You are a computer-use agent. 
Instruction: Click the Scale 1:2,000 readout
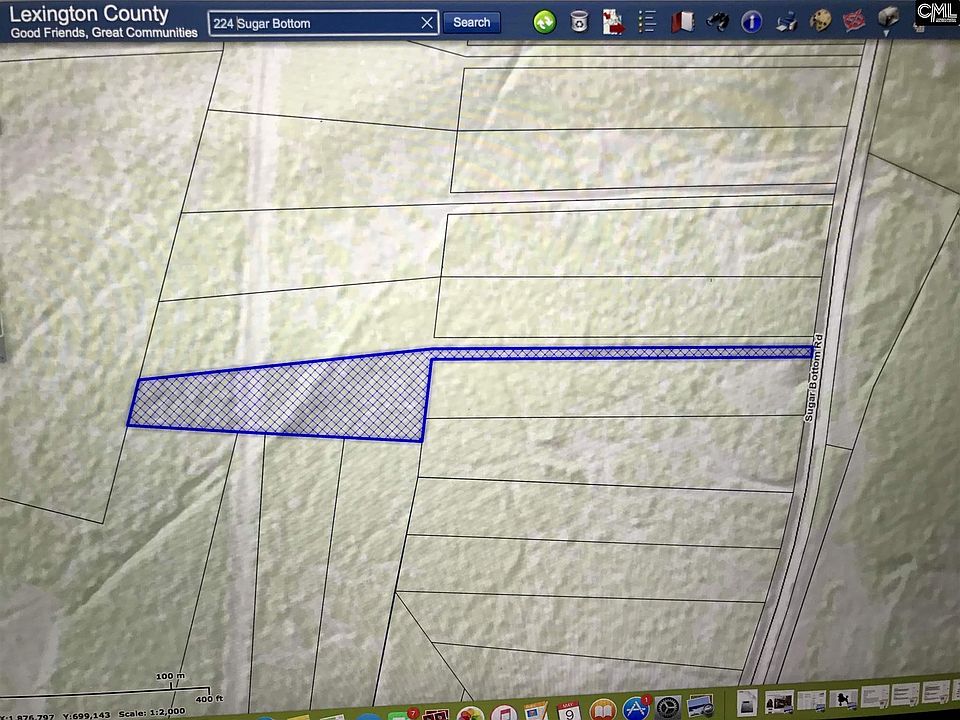[151, 713]
